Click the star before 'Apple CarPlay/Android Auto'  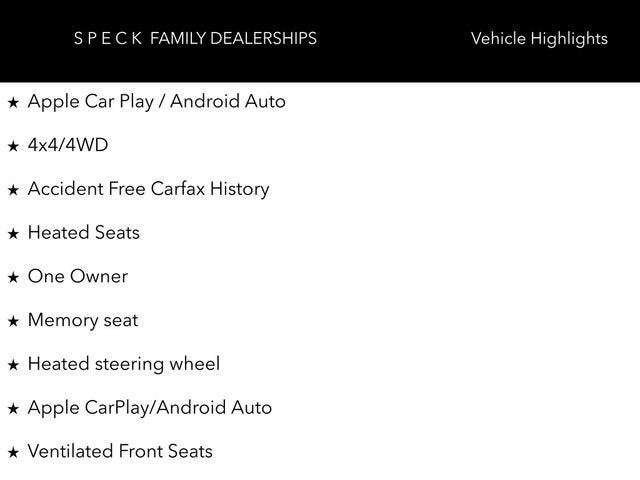point(13,409)
